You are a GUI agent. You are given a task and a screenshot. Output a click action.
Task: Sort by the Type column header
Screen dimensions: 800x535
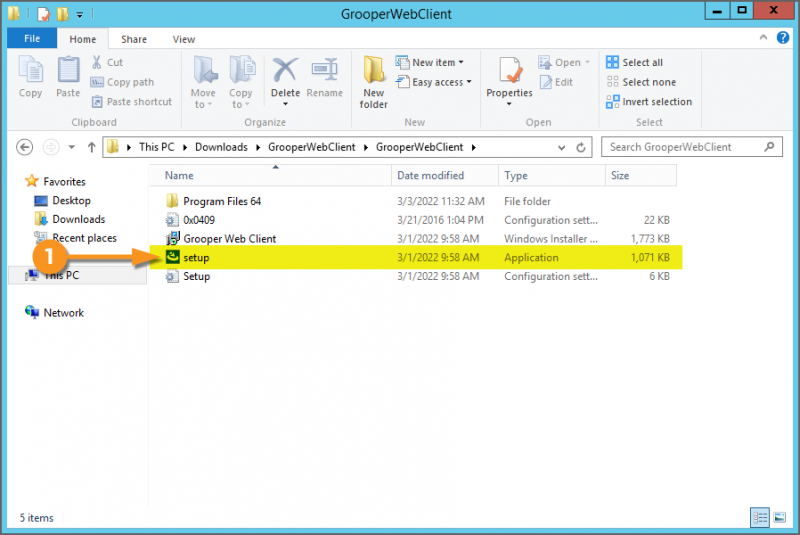(552, 175)
